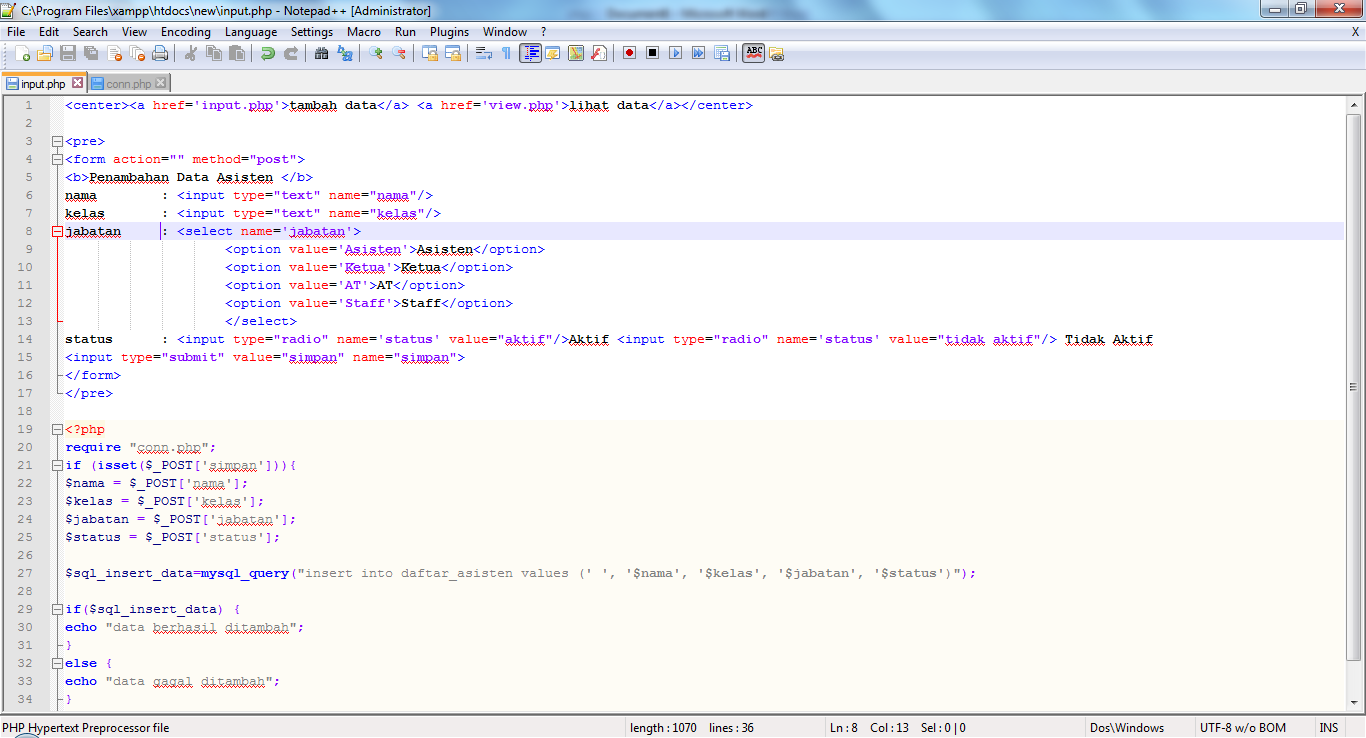The image size is (1366, 738).
Task: Open the Replace toolbar icon
Action: click(345, 53)
